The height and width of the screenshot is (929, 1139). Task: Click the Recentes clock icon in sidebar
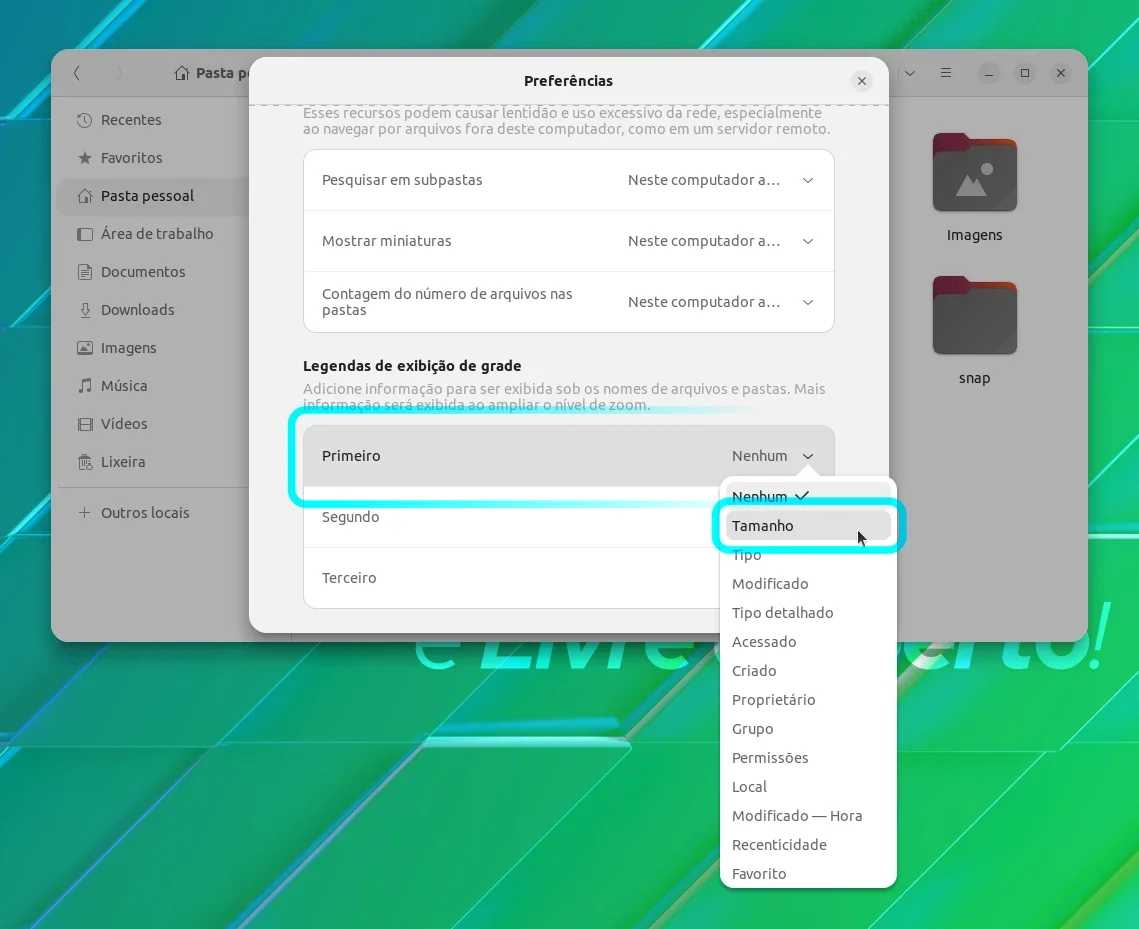[x=85, y=120]
